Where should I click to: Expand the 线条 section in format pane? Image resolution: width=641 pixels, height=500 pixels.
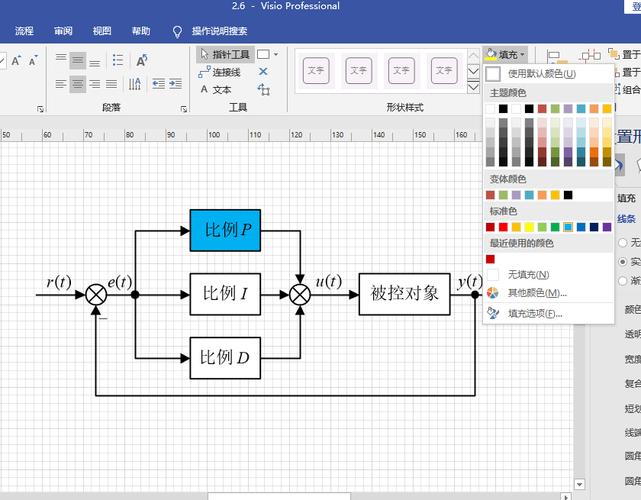[x=626, y=219]
